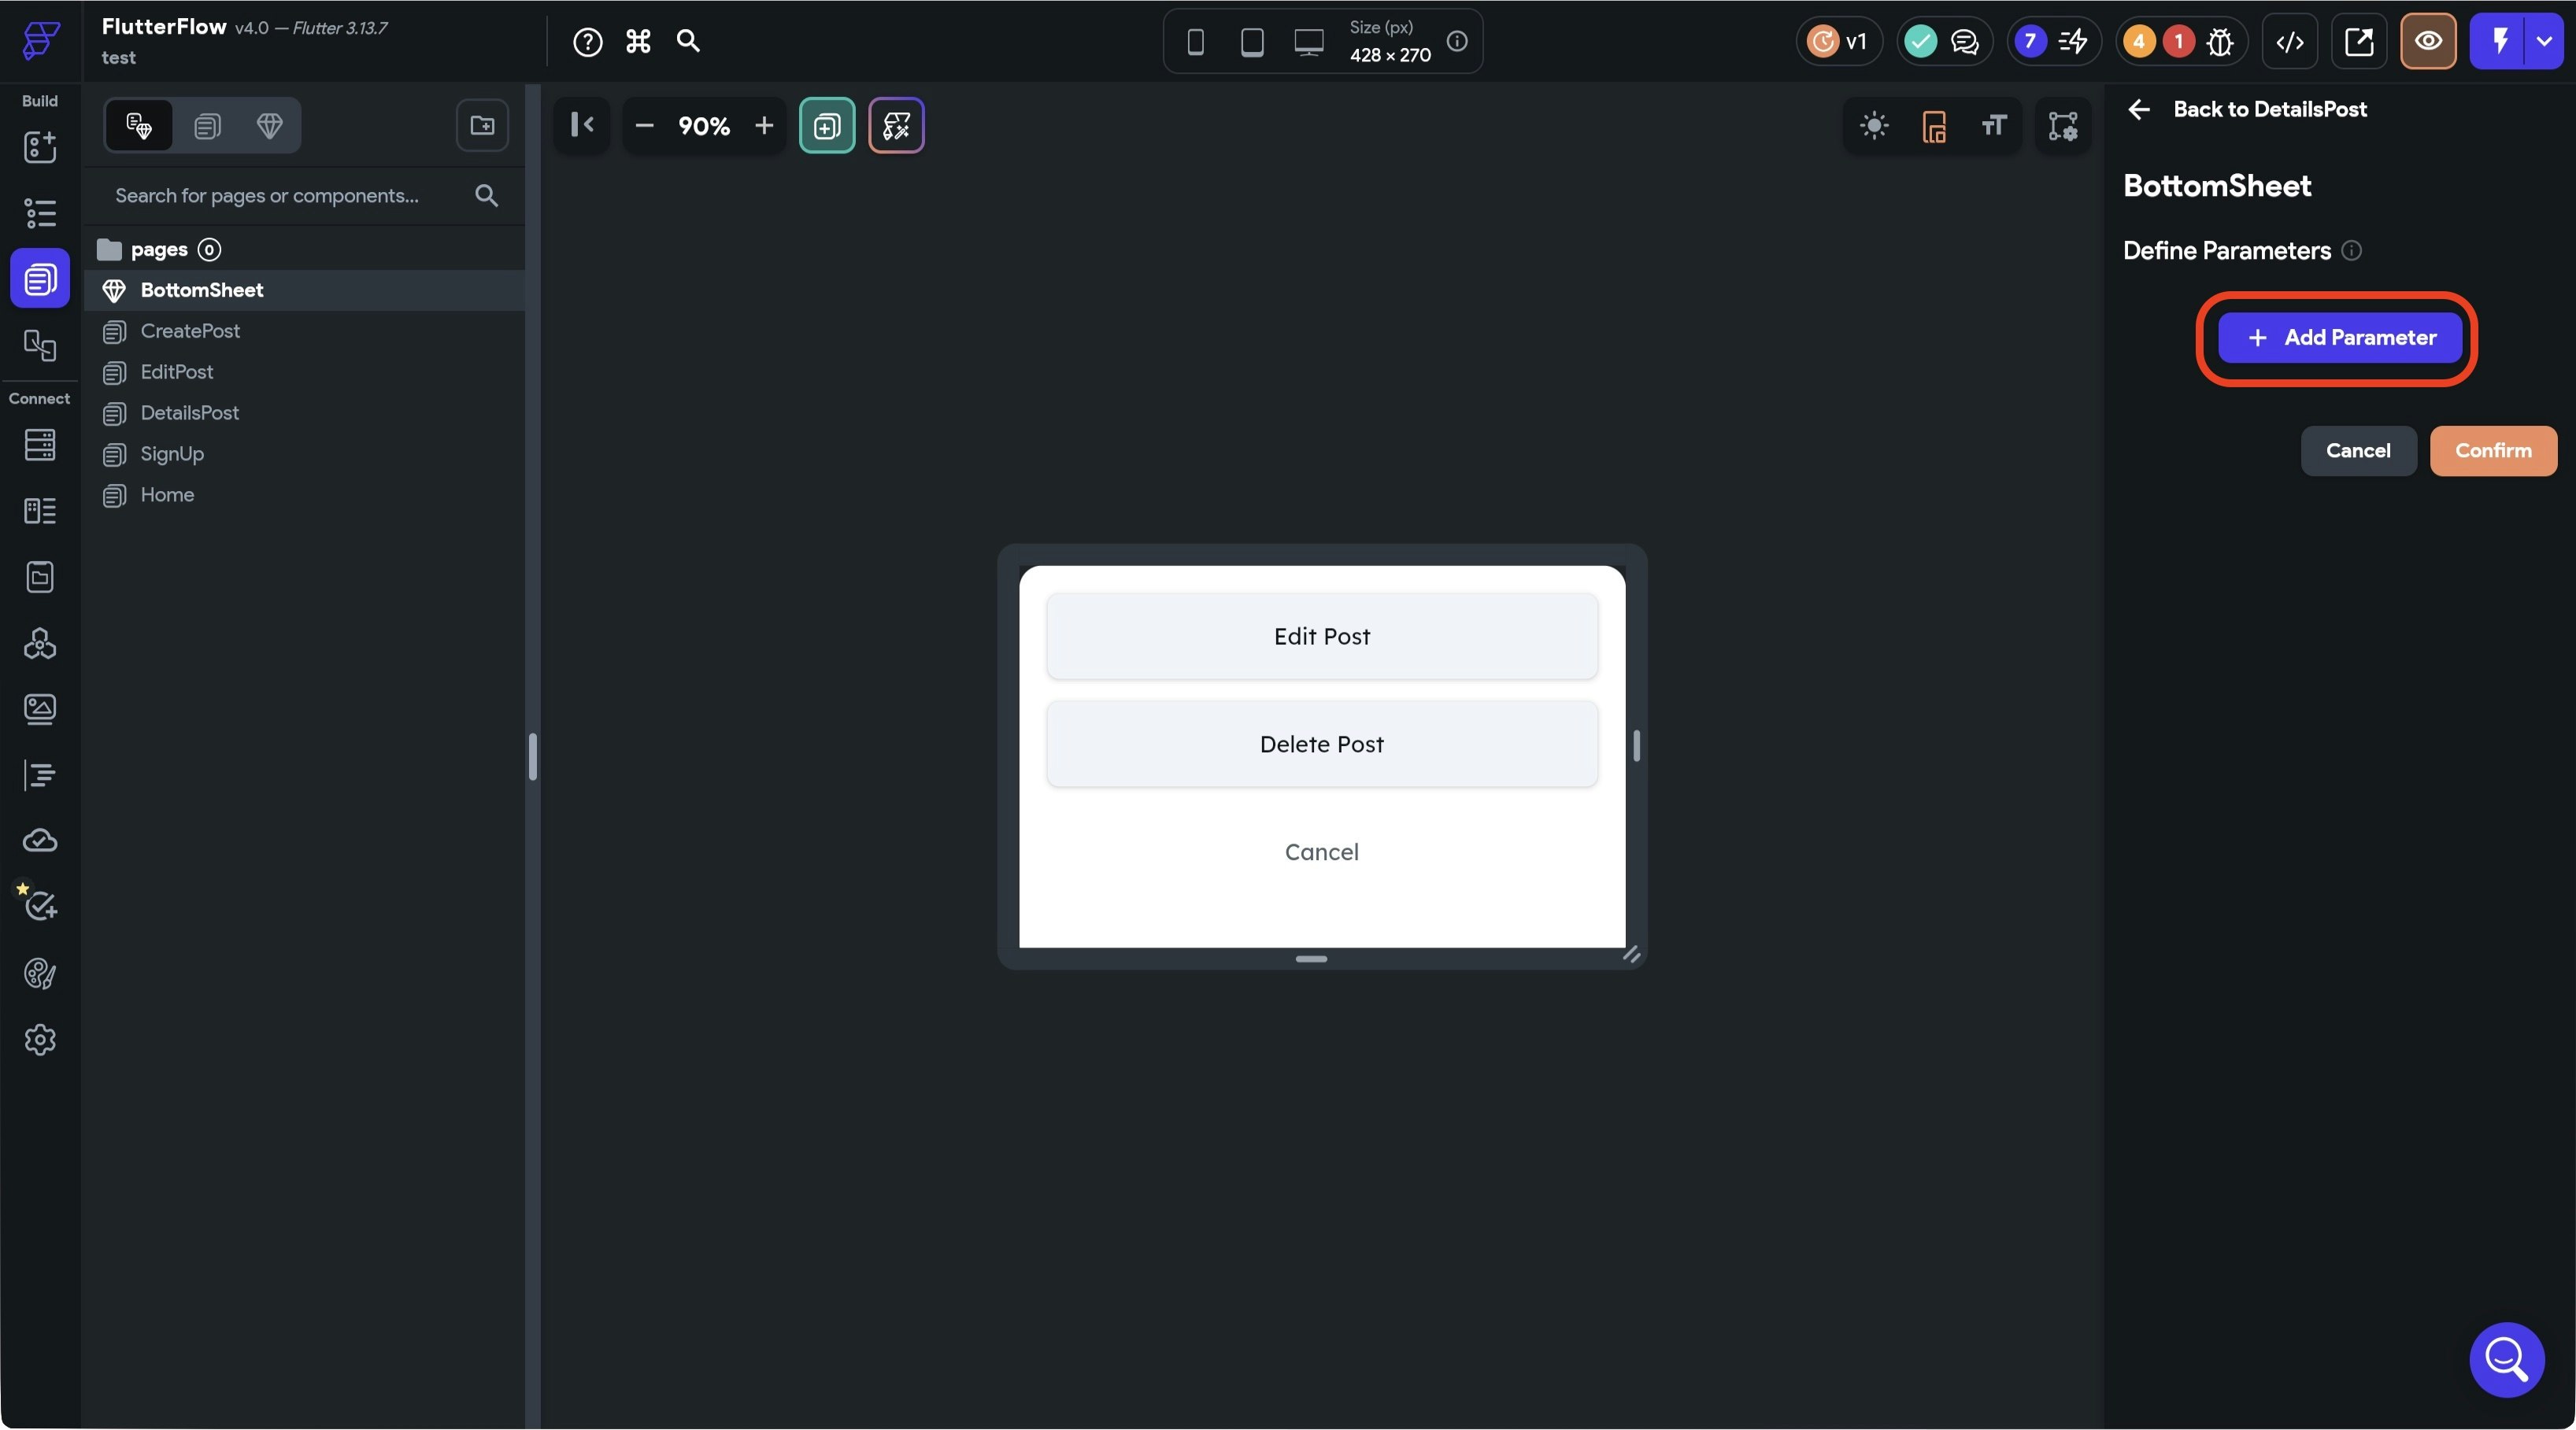Image resolution: width=2576 pixels, height=1430 pixels.
Task: Open Theme Settings palette icon
Action: [x=40, y=974]
